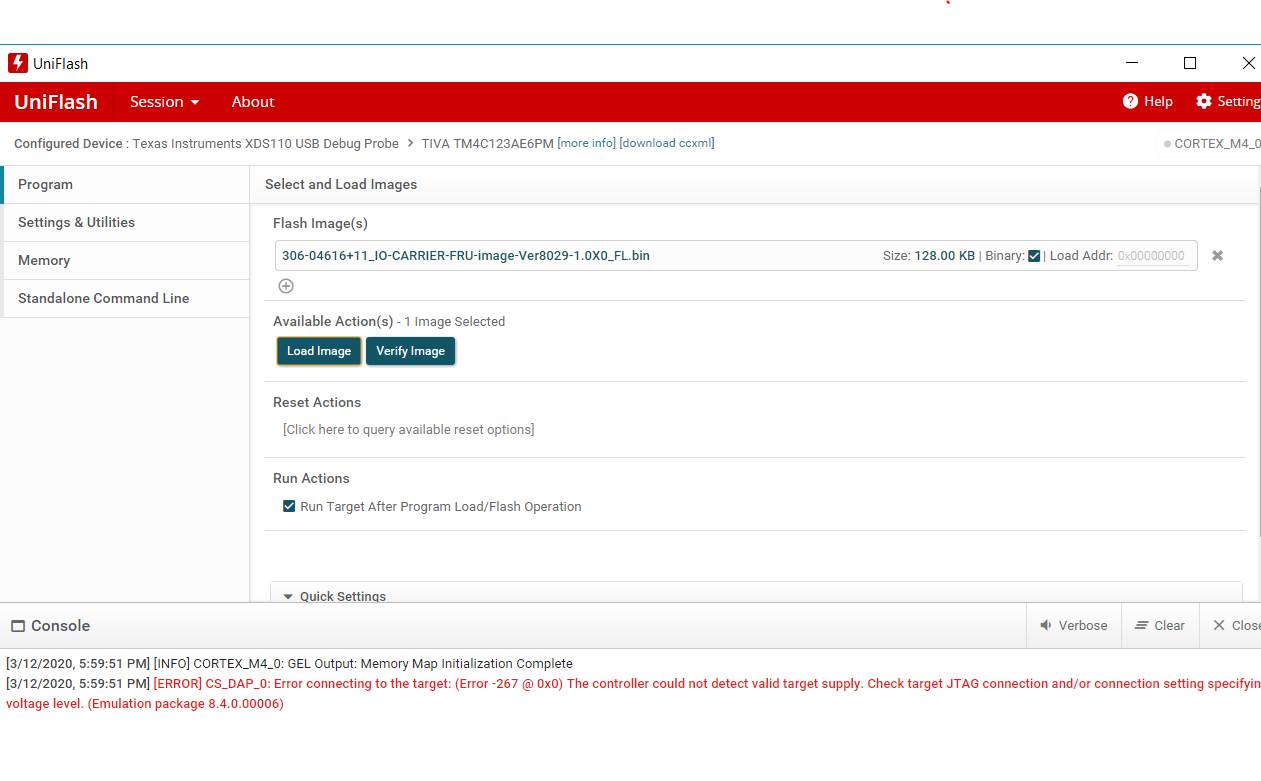Click the TIVA TM4C123AE6PM device name
This screenshot has height=781, width=1261.
click(x=487, y=143)
